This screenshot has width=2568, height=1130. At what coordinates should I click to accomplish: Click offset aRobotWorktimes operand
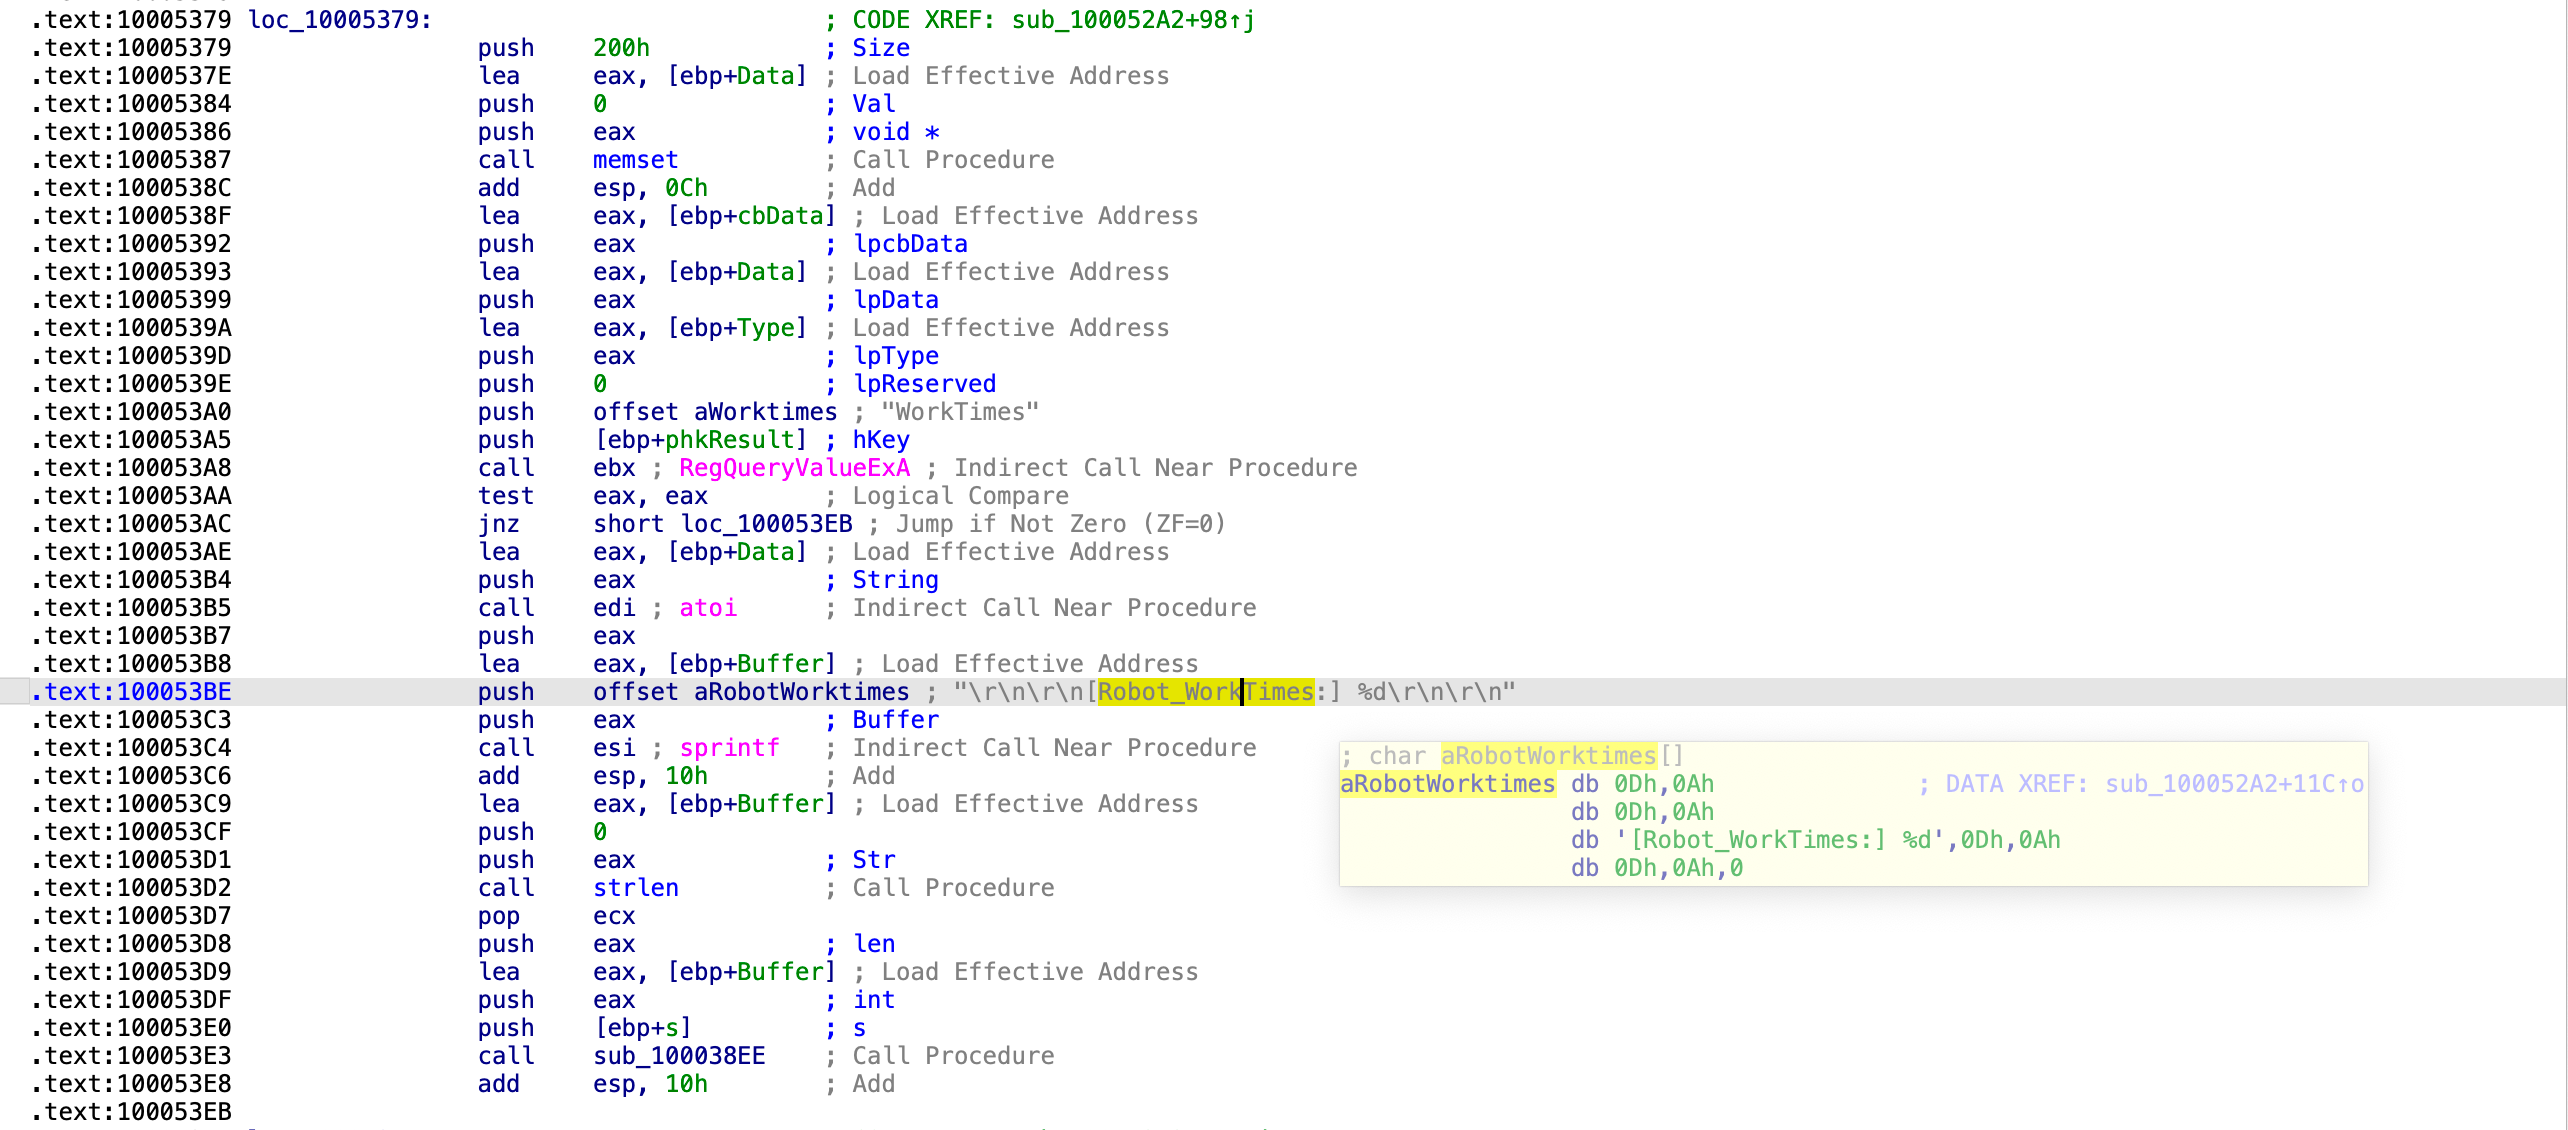coord(751,692)
